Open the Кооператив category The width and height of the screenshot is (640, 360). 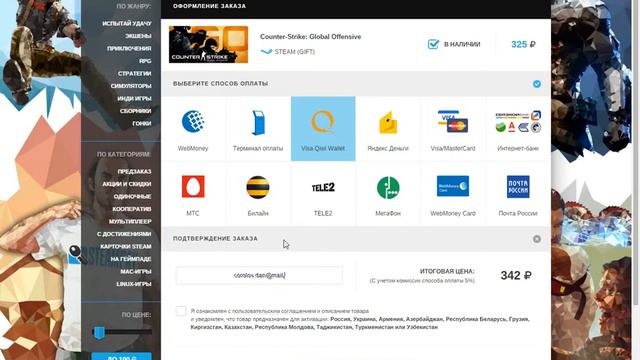(131, 209)
